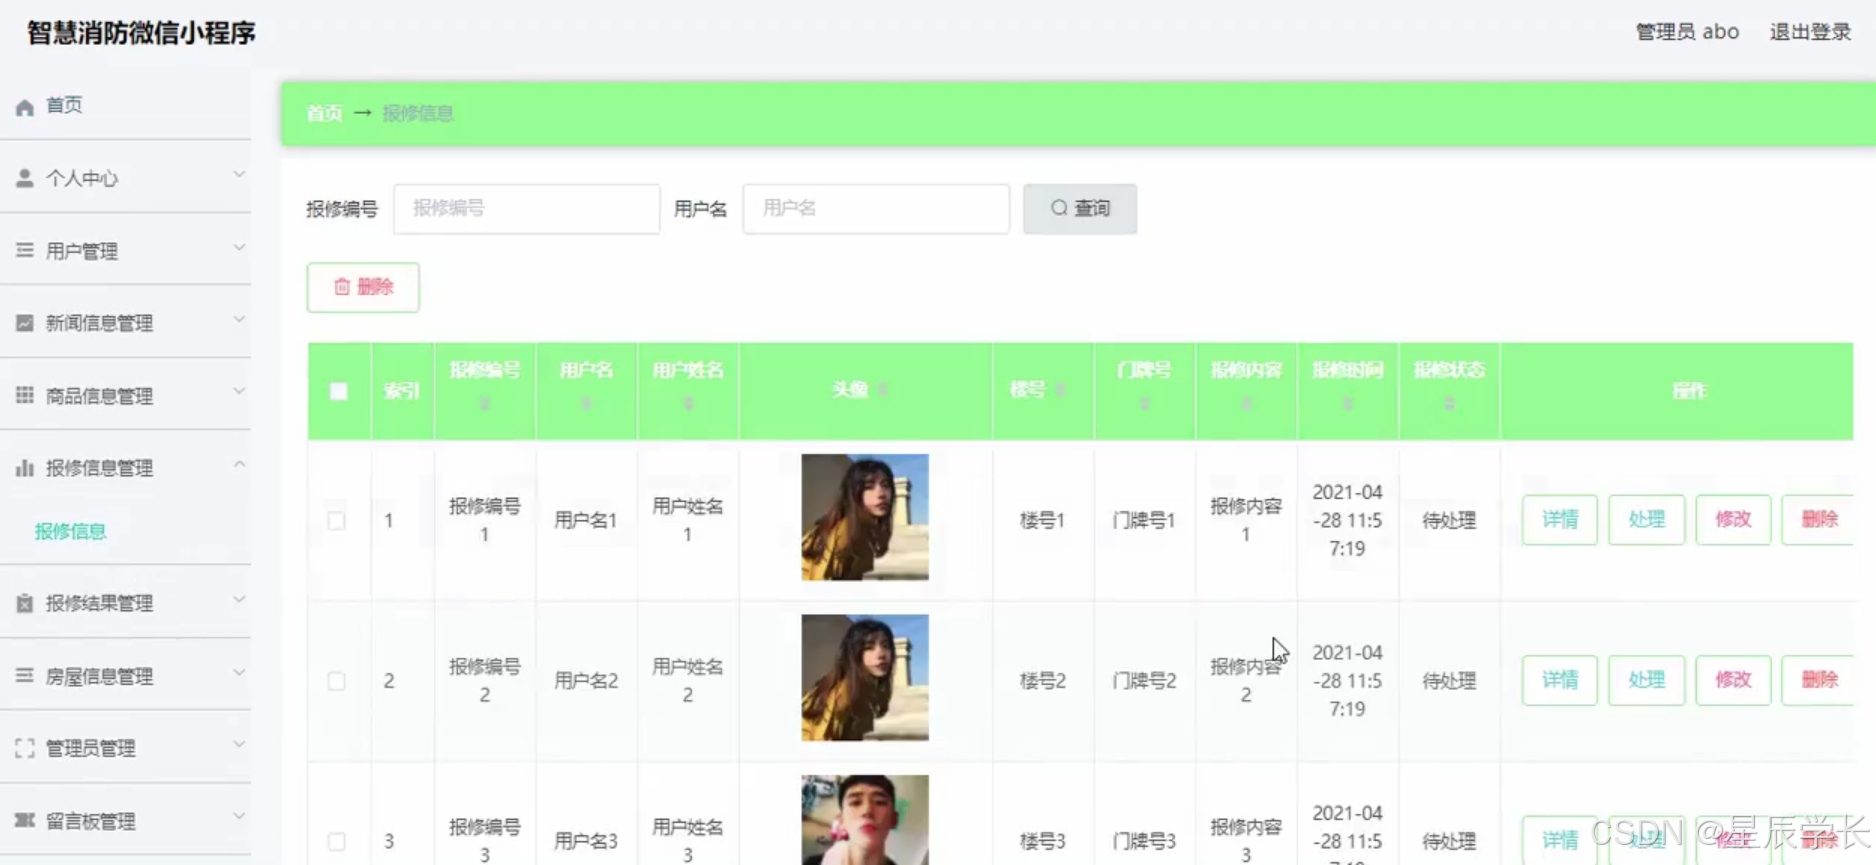Click sort arrows in 报修状态 column header
The height and width of the screenshot is (865, 1876).
tap(1450, 403)
